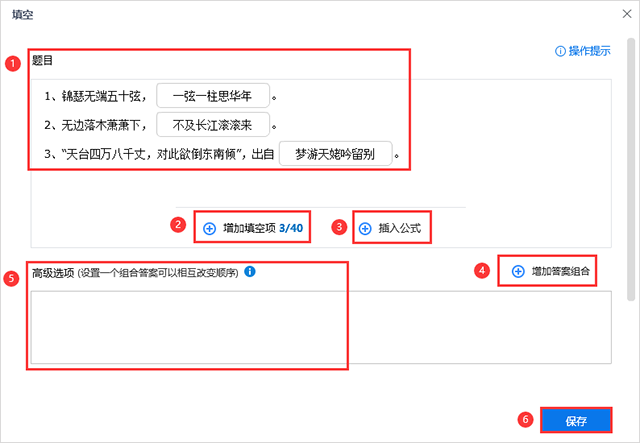Click the 操作提示 info circle icon

pyautogui.click(x=559, y=51)
